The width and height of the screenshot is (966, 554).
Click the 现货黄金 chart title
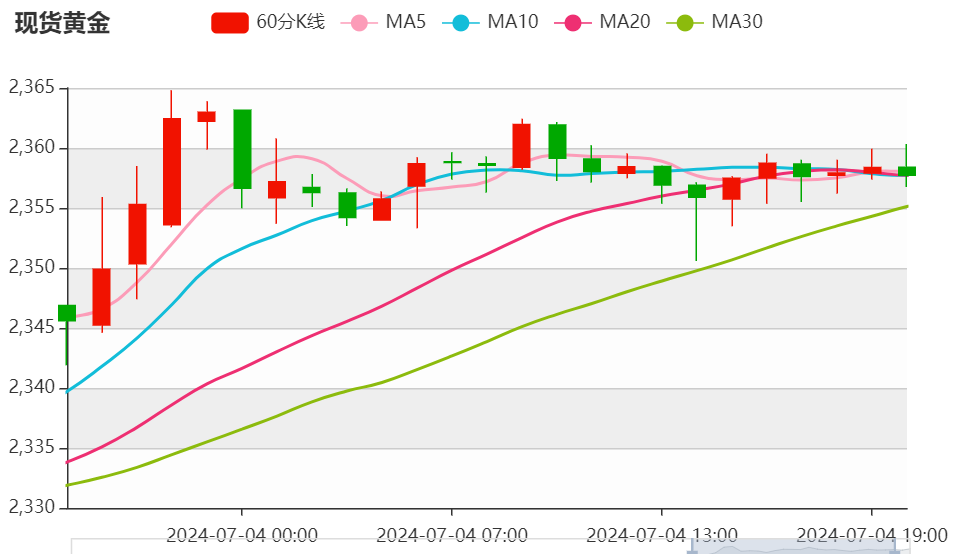coord(62,23)
